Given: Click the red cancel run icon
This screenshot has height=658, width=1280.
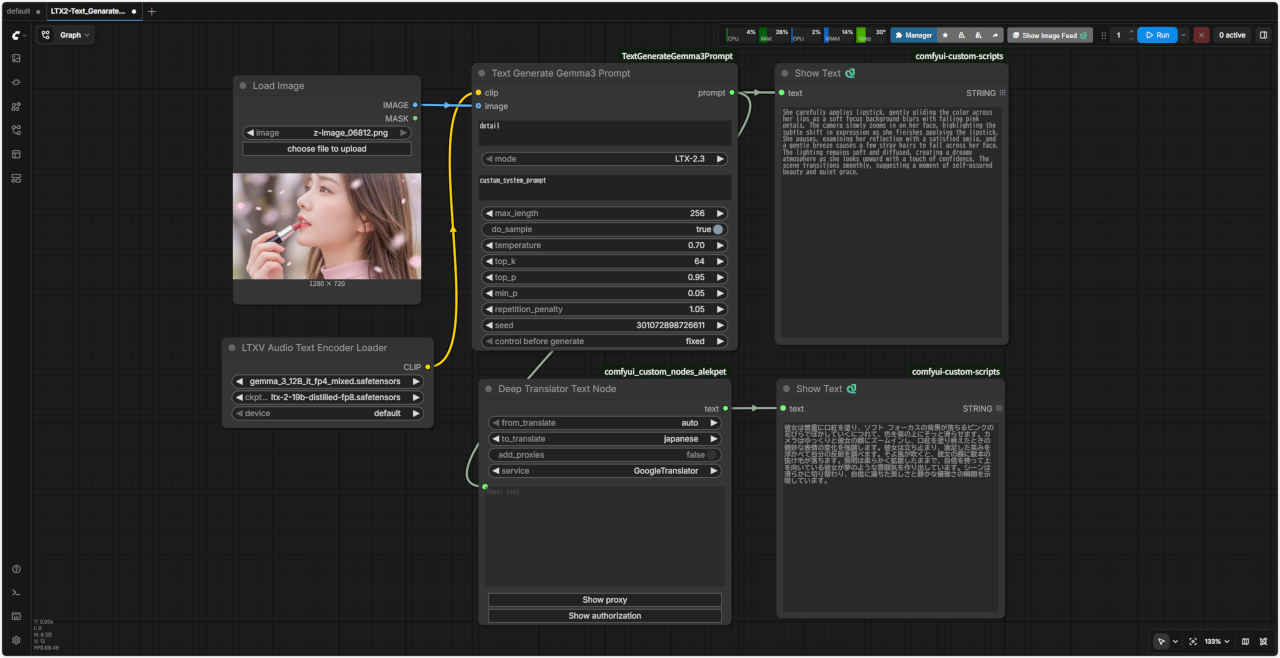Looking at the screenshot, I should click(1201, 35).
